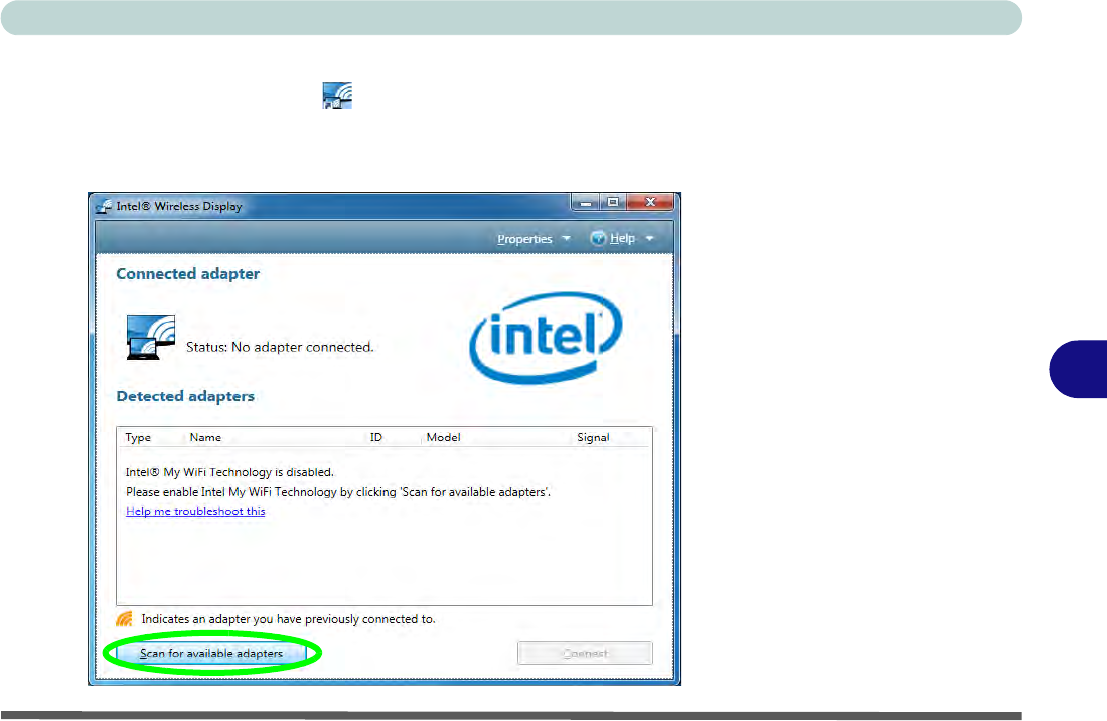Open the Help me troubleshoot this link
The width and height of the screenshot is (1107, 721).
coord(196,511)
